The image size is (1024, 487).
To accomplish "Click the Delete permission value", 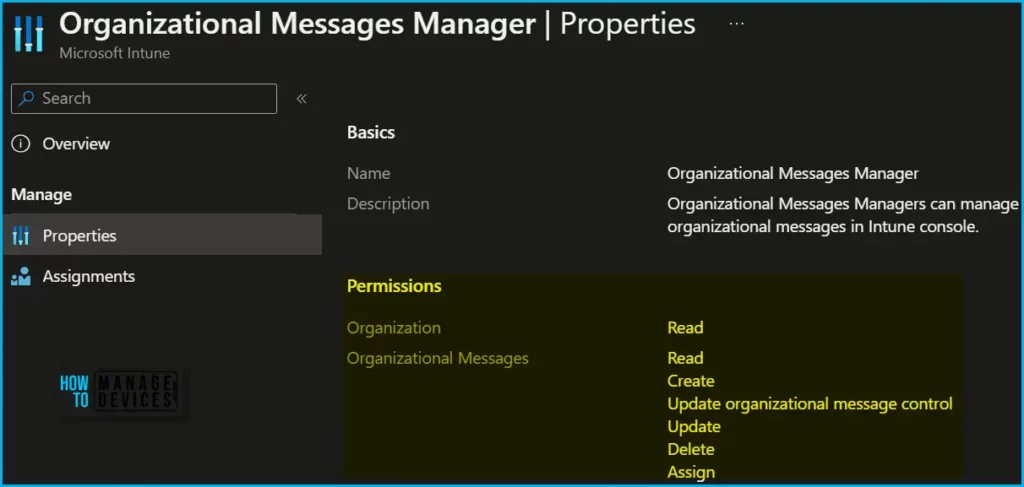I will tap(690, 449).
